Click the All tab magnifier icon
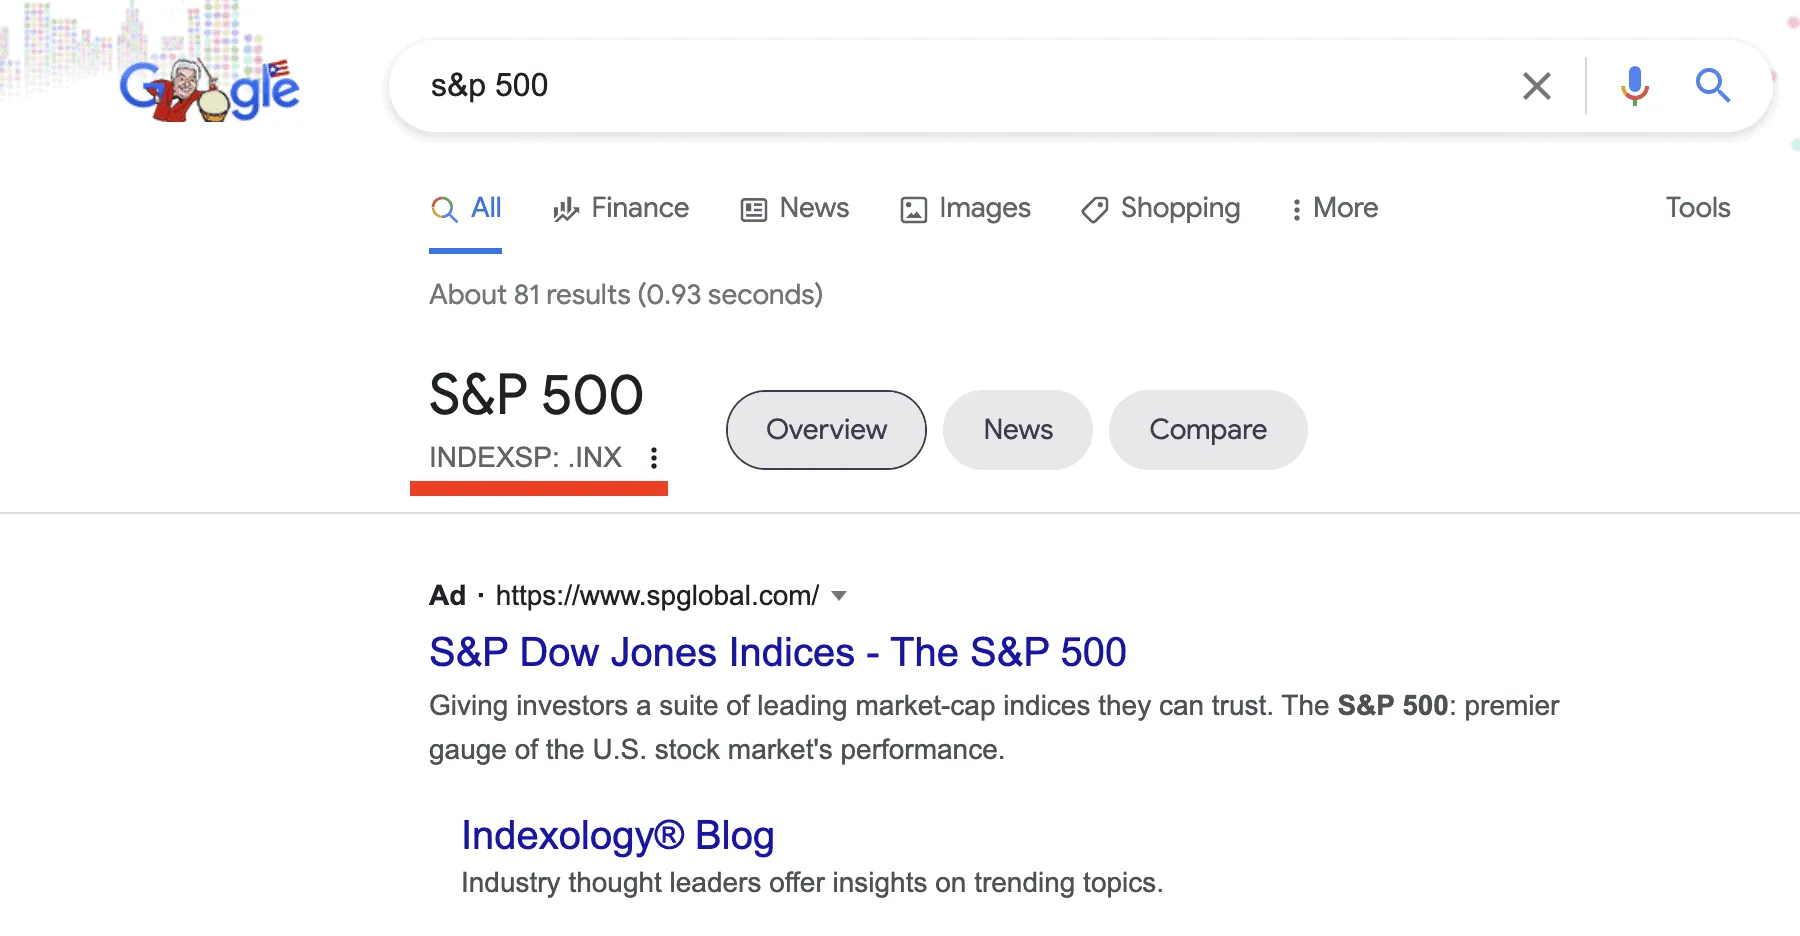The height and width of the screenshot is (936, 1800). [x=444, y=208]
